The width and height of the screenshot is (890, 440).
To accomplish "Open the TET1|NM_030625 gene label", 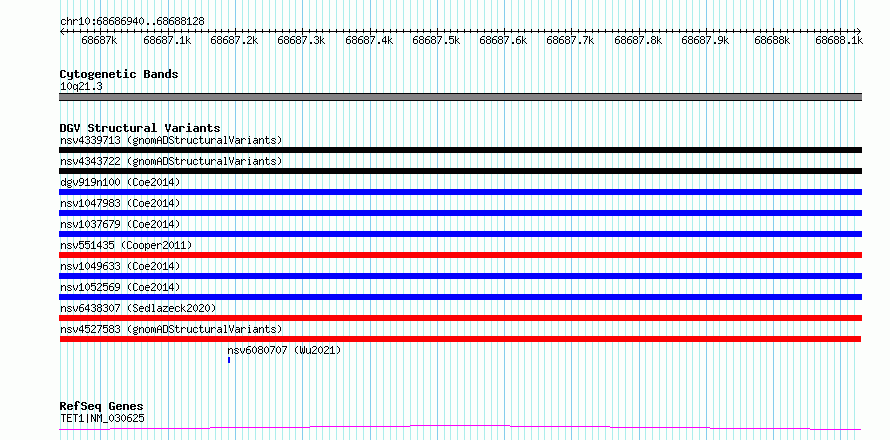I will point(102,418).
